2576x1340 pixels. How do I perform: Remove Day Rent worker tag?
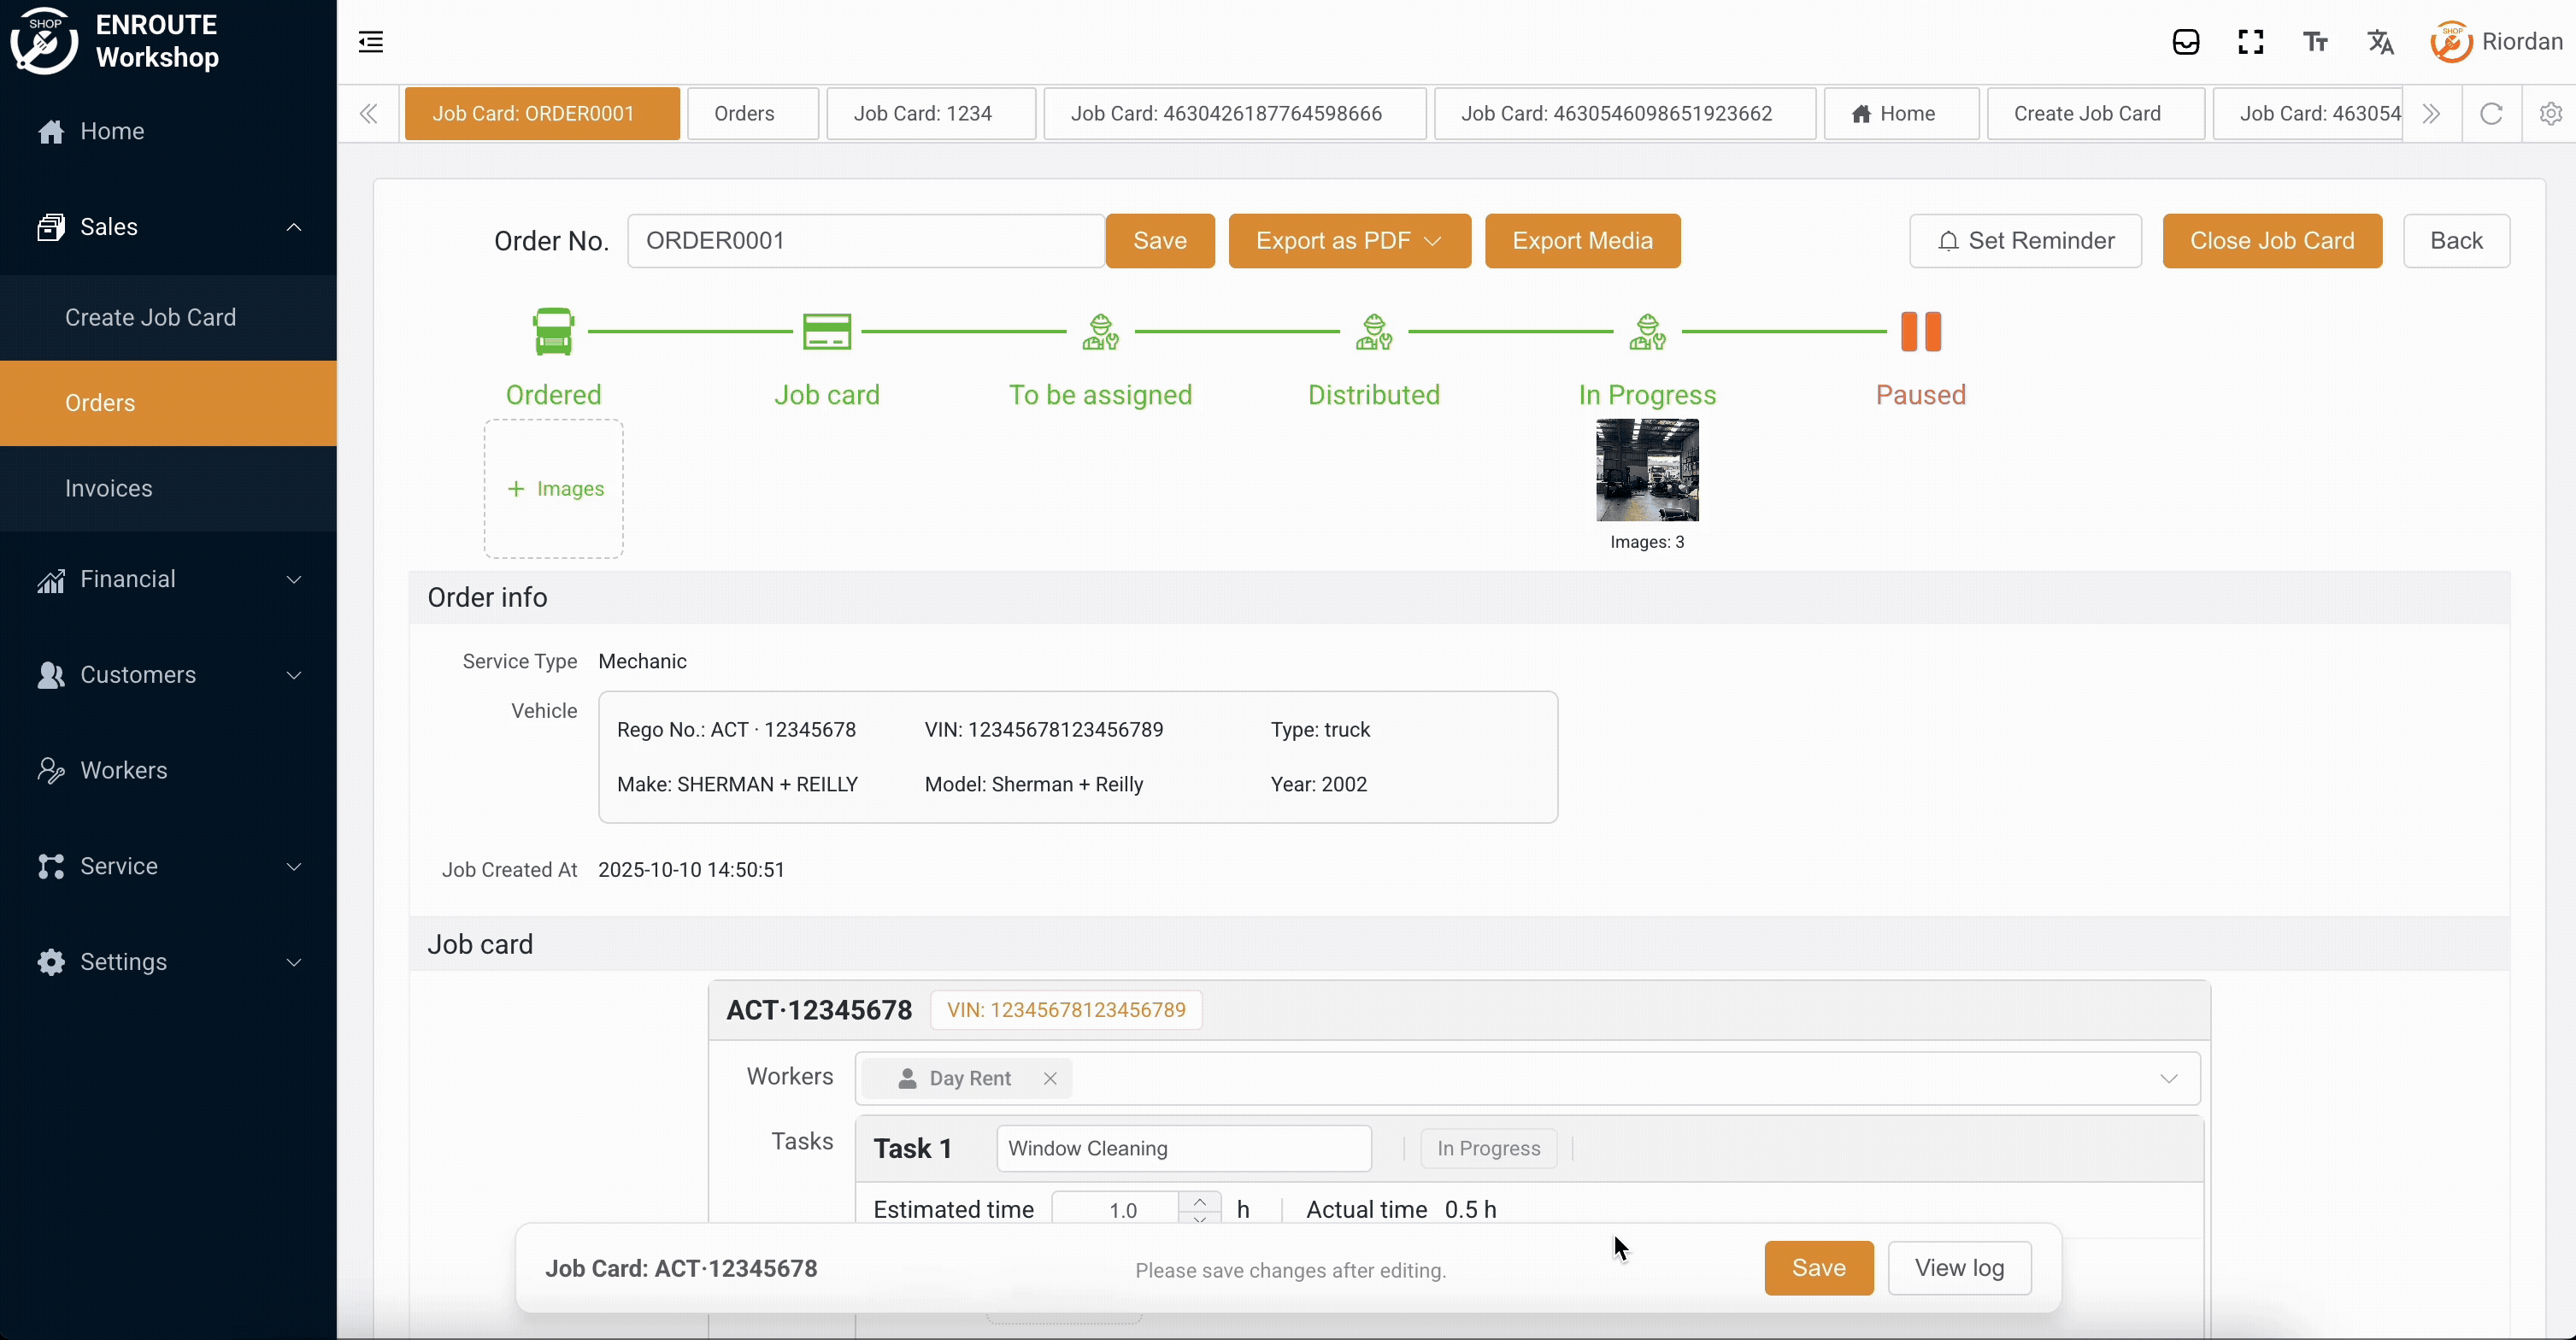click(1050, 1078)
